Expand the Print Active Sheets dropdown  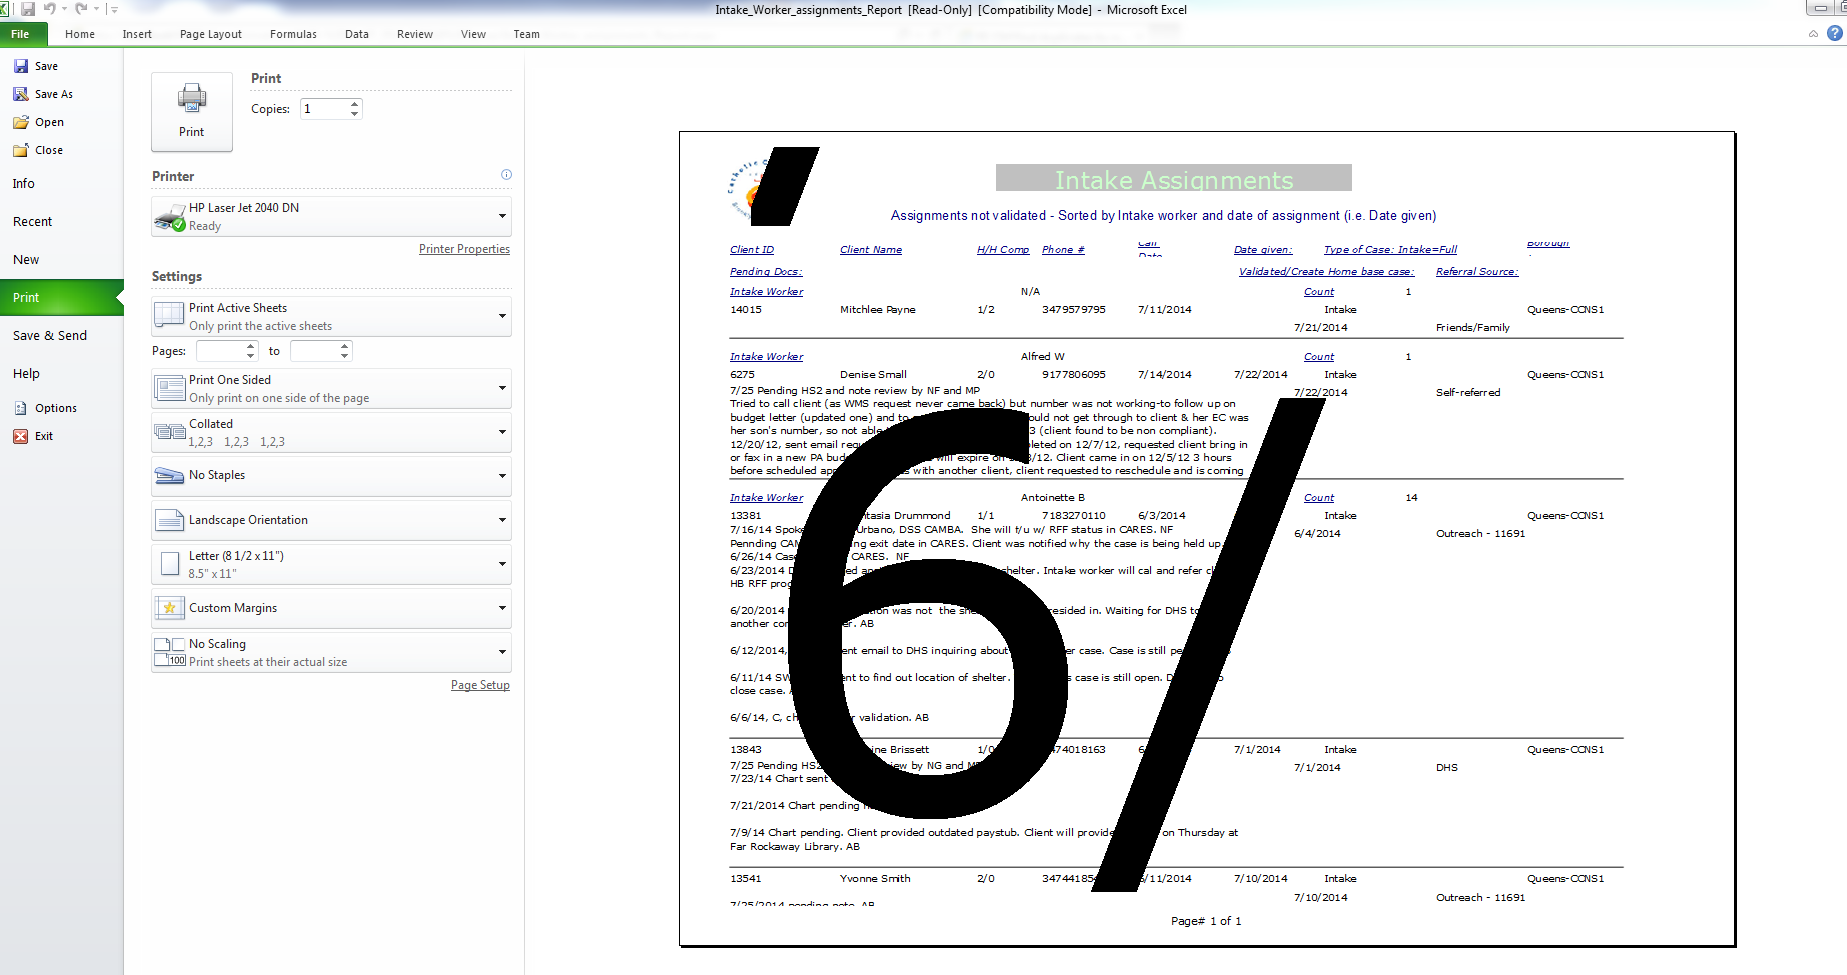pos(331,317)
